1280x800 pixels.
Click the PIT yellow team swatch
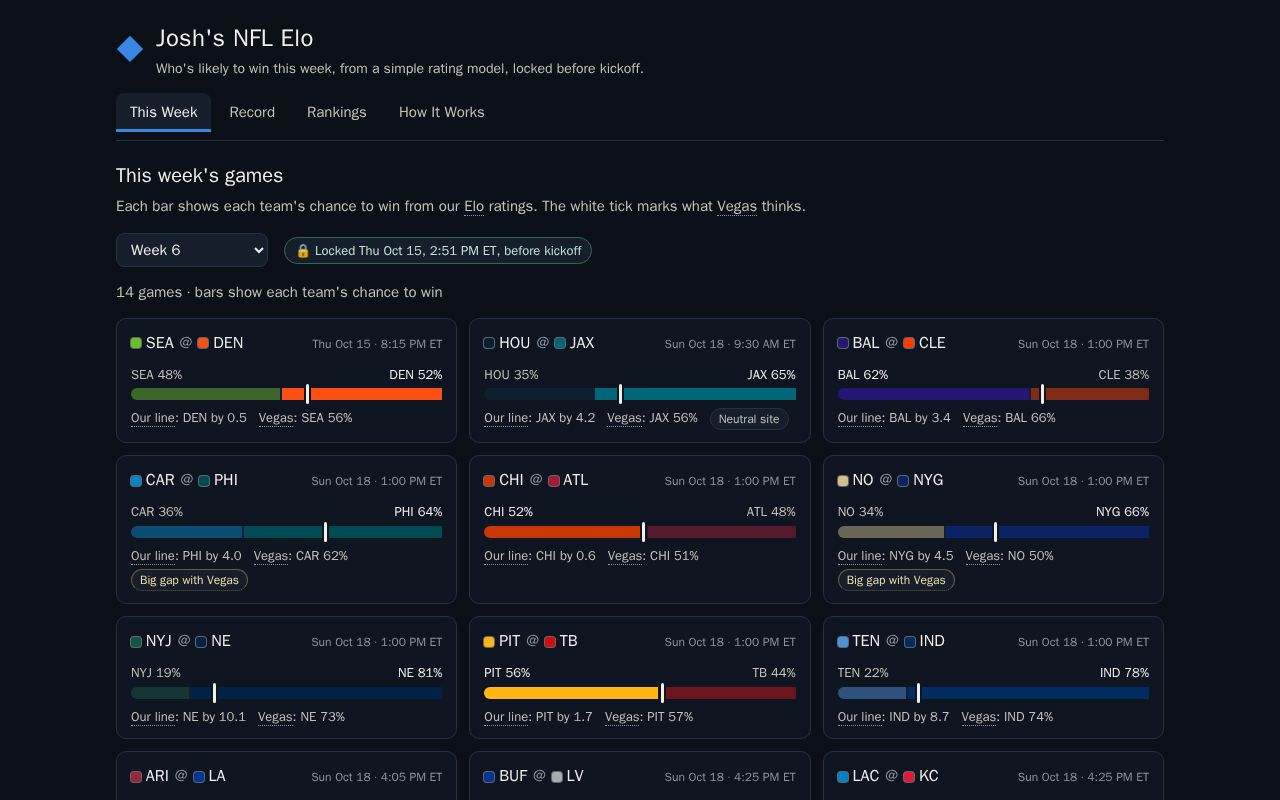[489, 642]
